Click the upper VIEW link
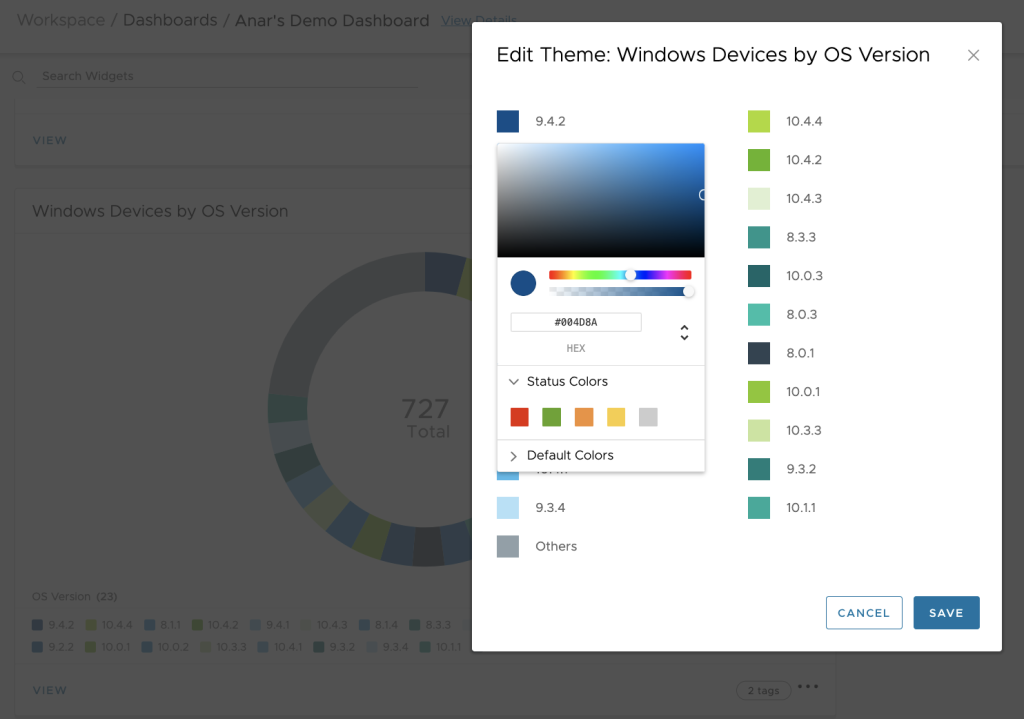 click(x=50, y=140)
